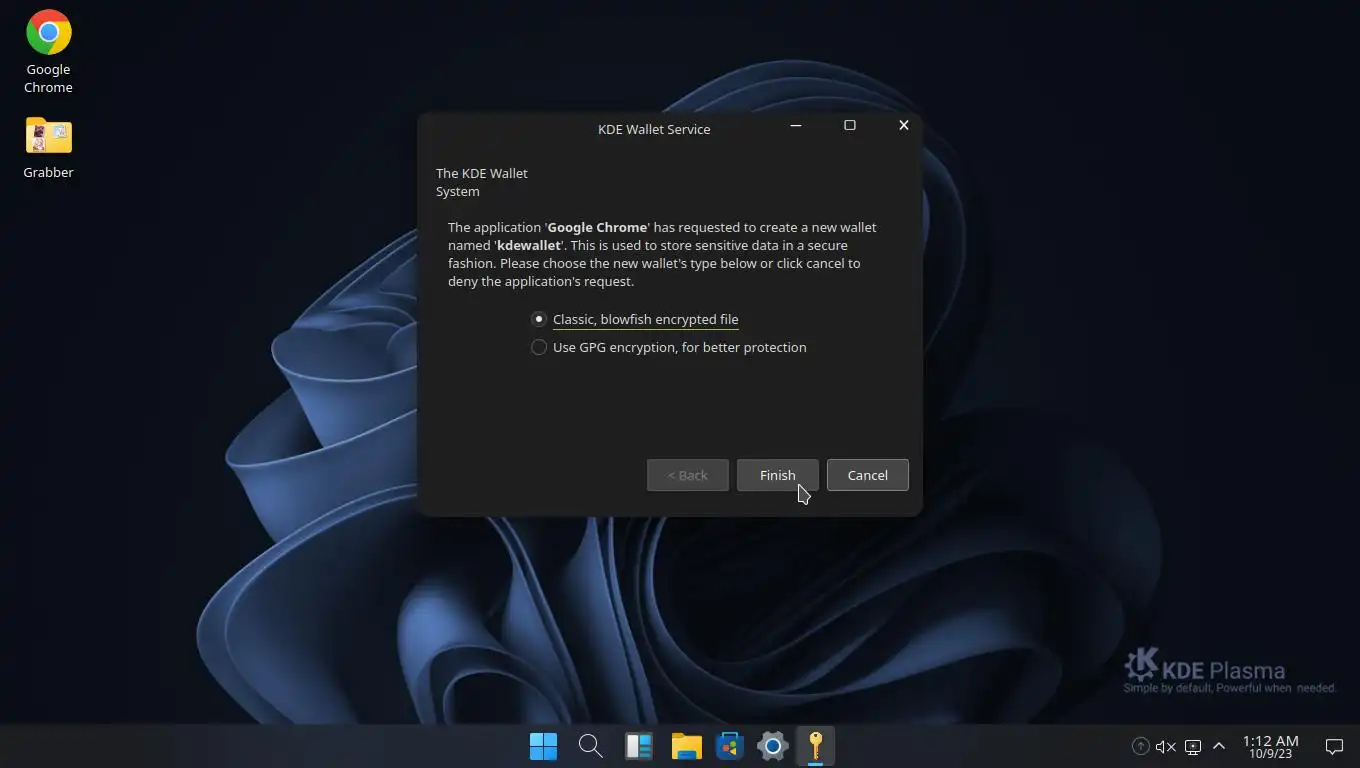Click the bold 'Google Chrome' text in message
The height and width of the screenshot is (768, 1360).
point(597,227)
